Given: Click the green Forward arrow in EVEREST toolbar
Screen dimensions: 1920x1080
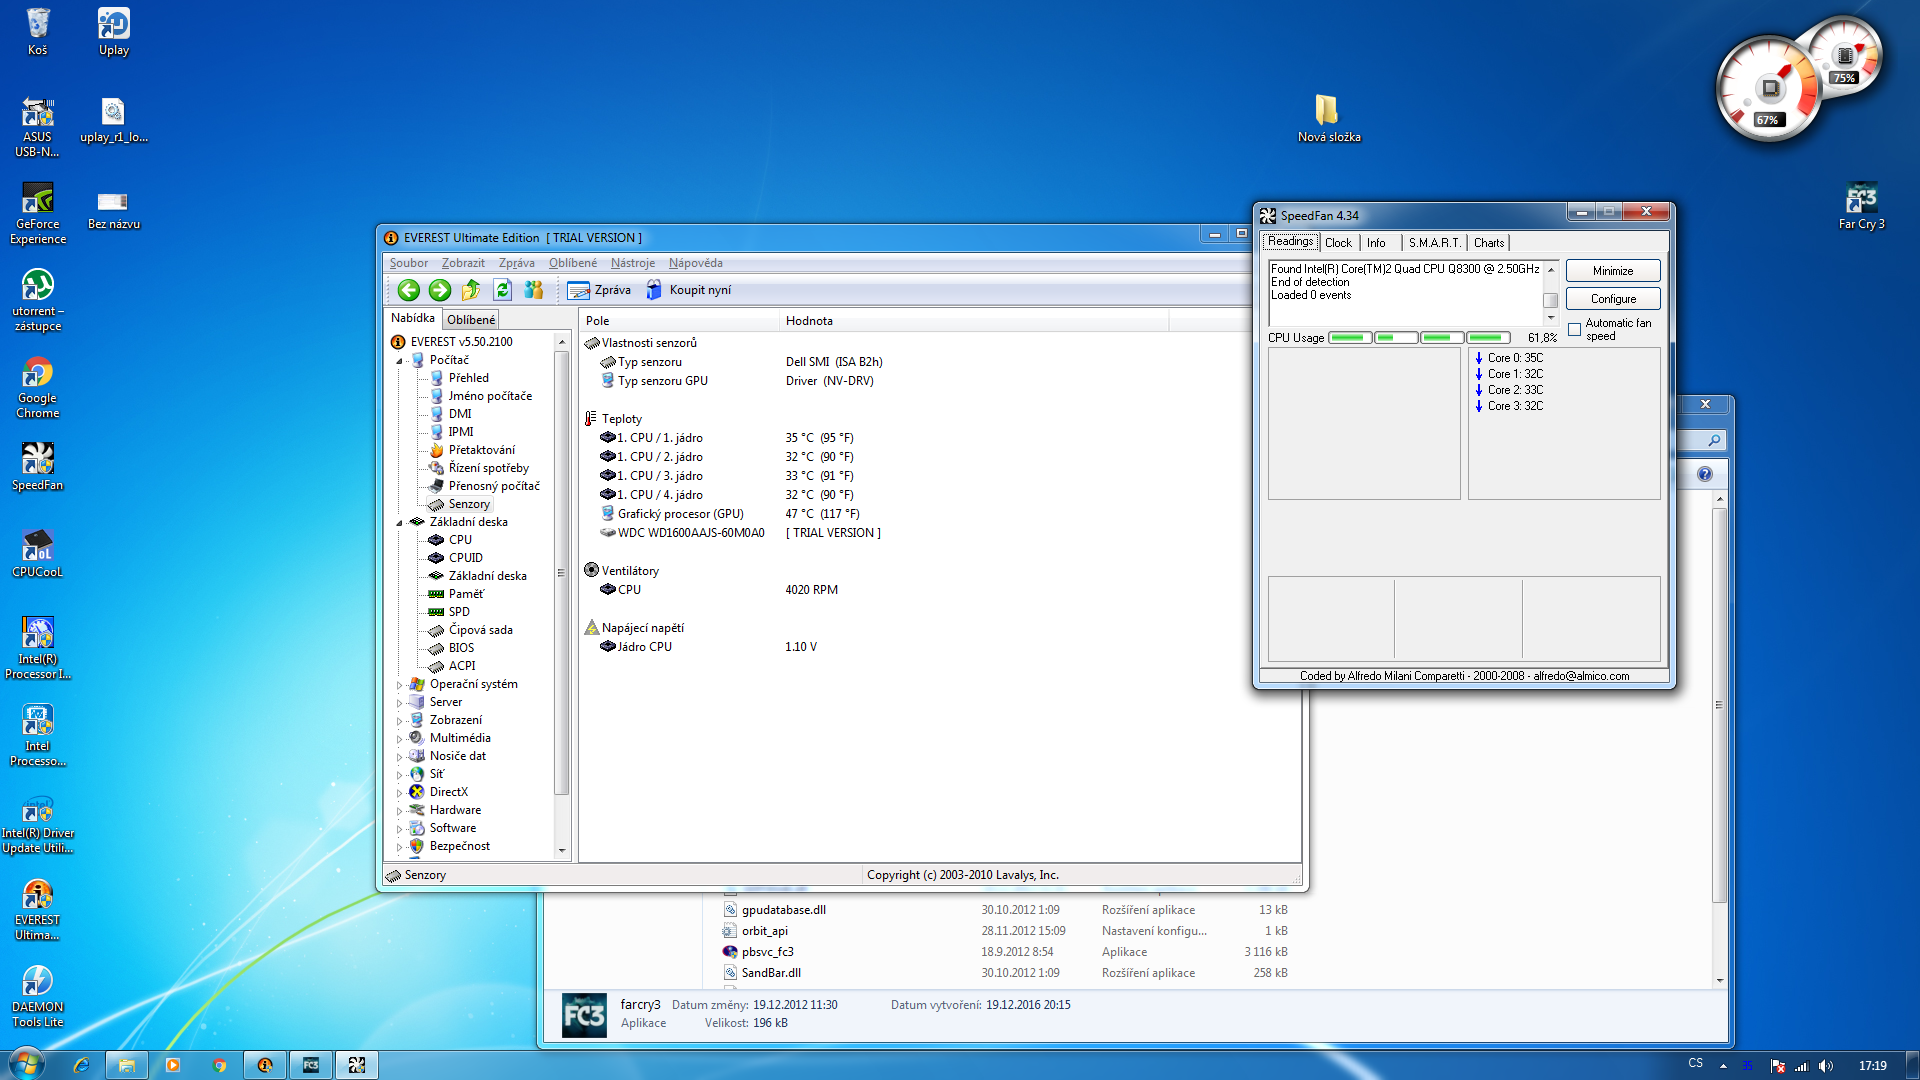Looking at the screenshot, I should coord(439,290).
